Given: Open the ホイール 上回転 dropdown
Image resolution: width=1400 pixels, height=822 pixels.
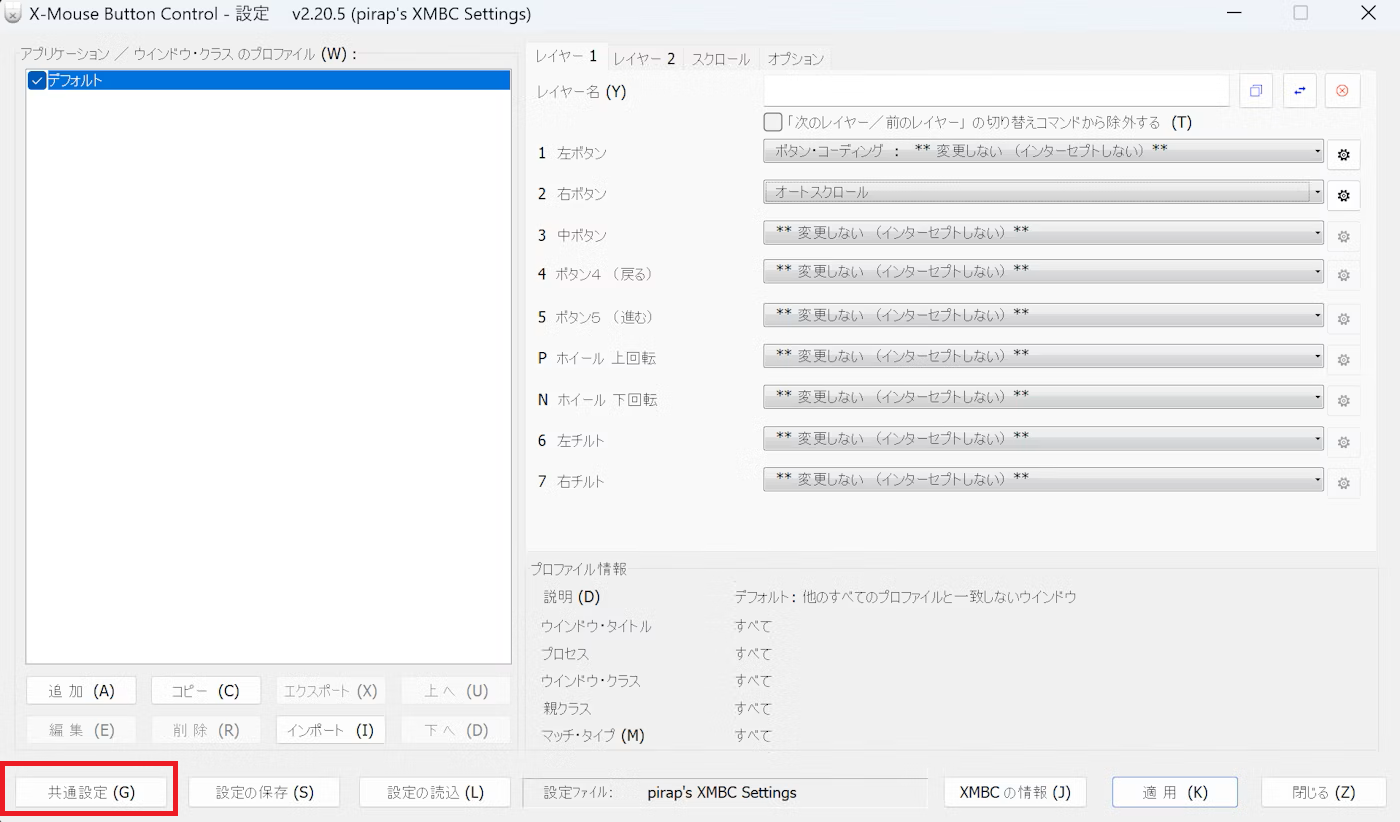Looking at the screenshot, I should (x=1043, y=356).
